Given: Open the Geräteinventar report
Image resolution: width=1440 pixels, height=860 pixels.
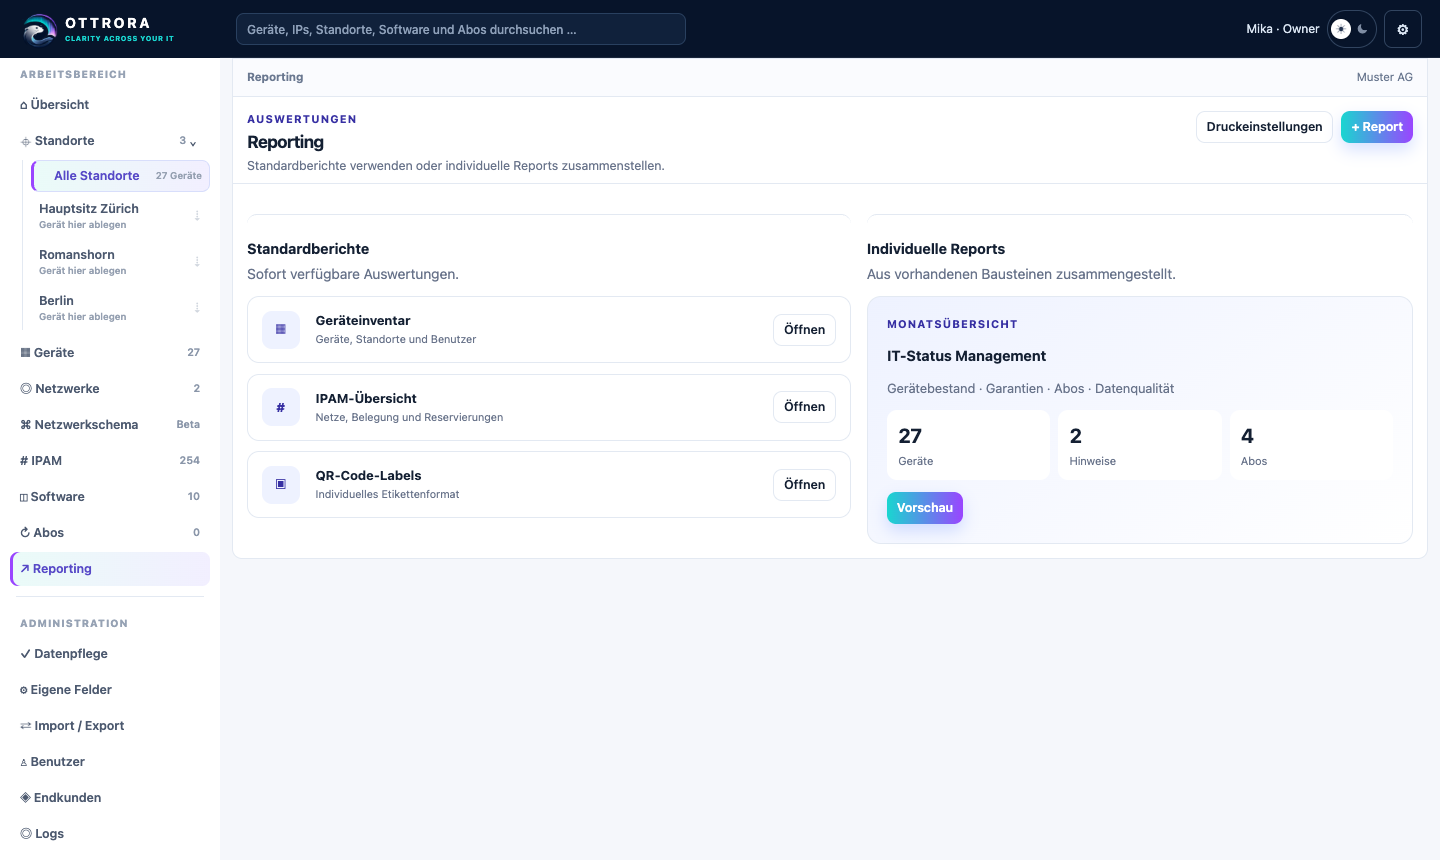Looking at the screenshot, I should [804, 330].
